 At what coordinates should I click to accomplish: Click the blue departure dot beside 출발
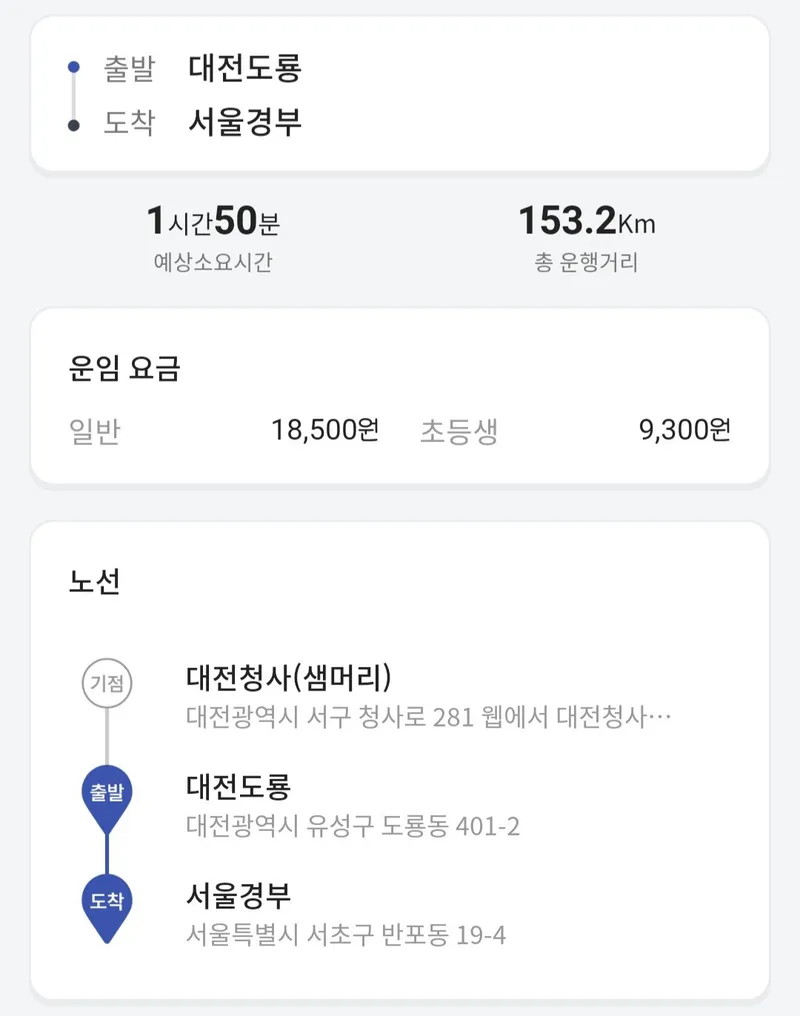(74, 67)
